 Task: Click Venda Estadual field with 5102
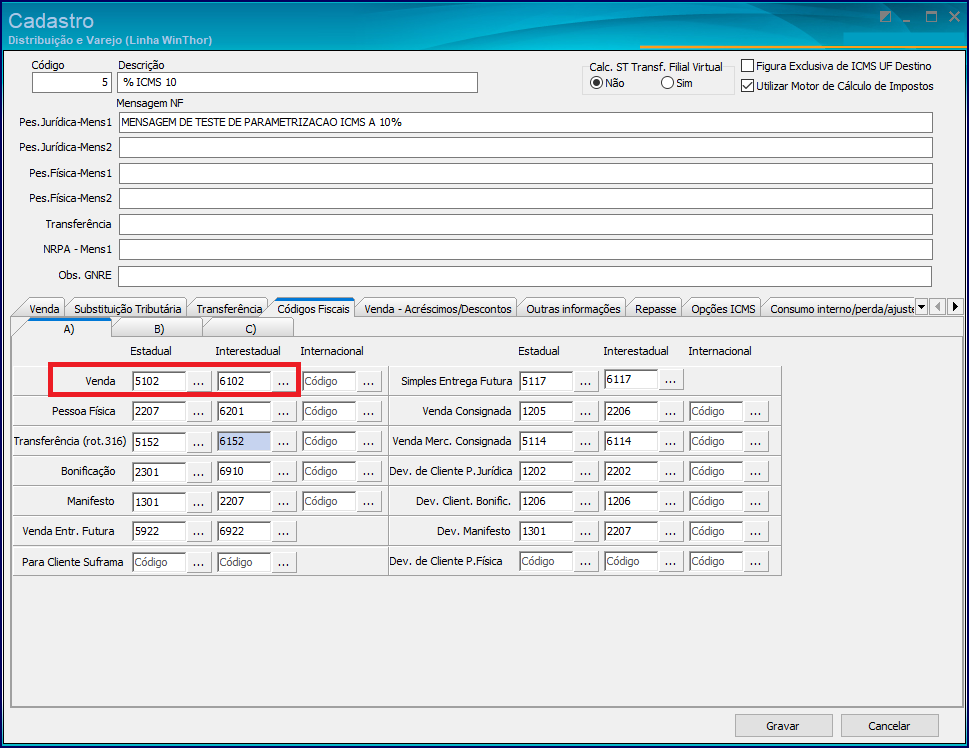pos(159,381)
